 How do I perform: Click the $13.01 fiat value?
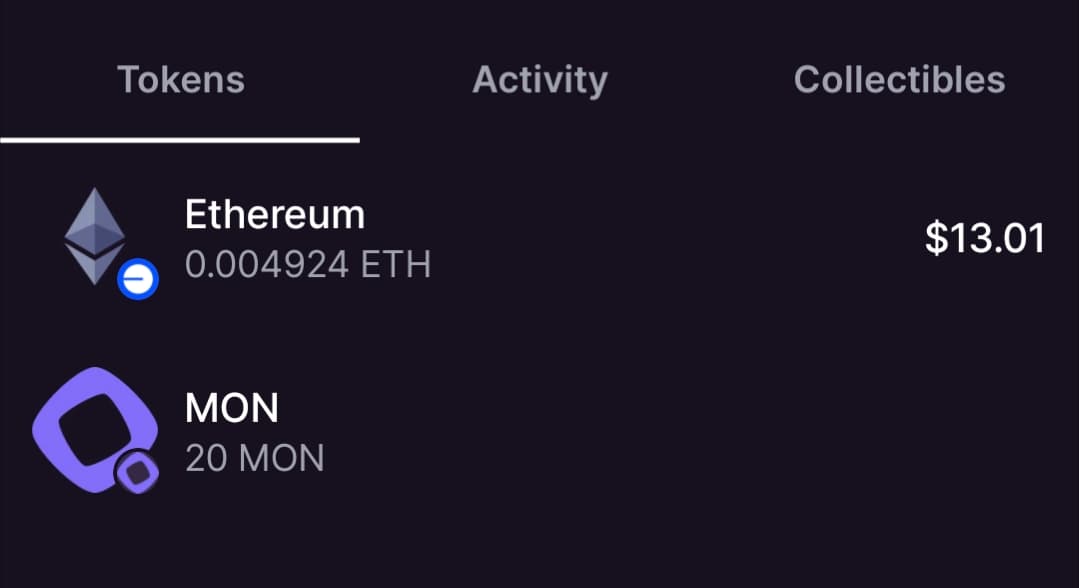[x=985, y=239]
